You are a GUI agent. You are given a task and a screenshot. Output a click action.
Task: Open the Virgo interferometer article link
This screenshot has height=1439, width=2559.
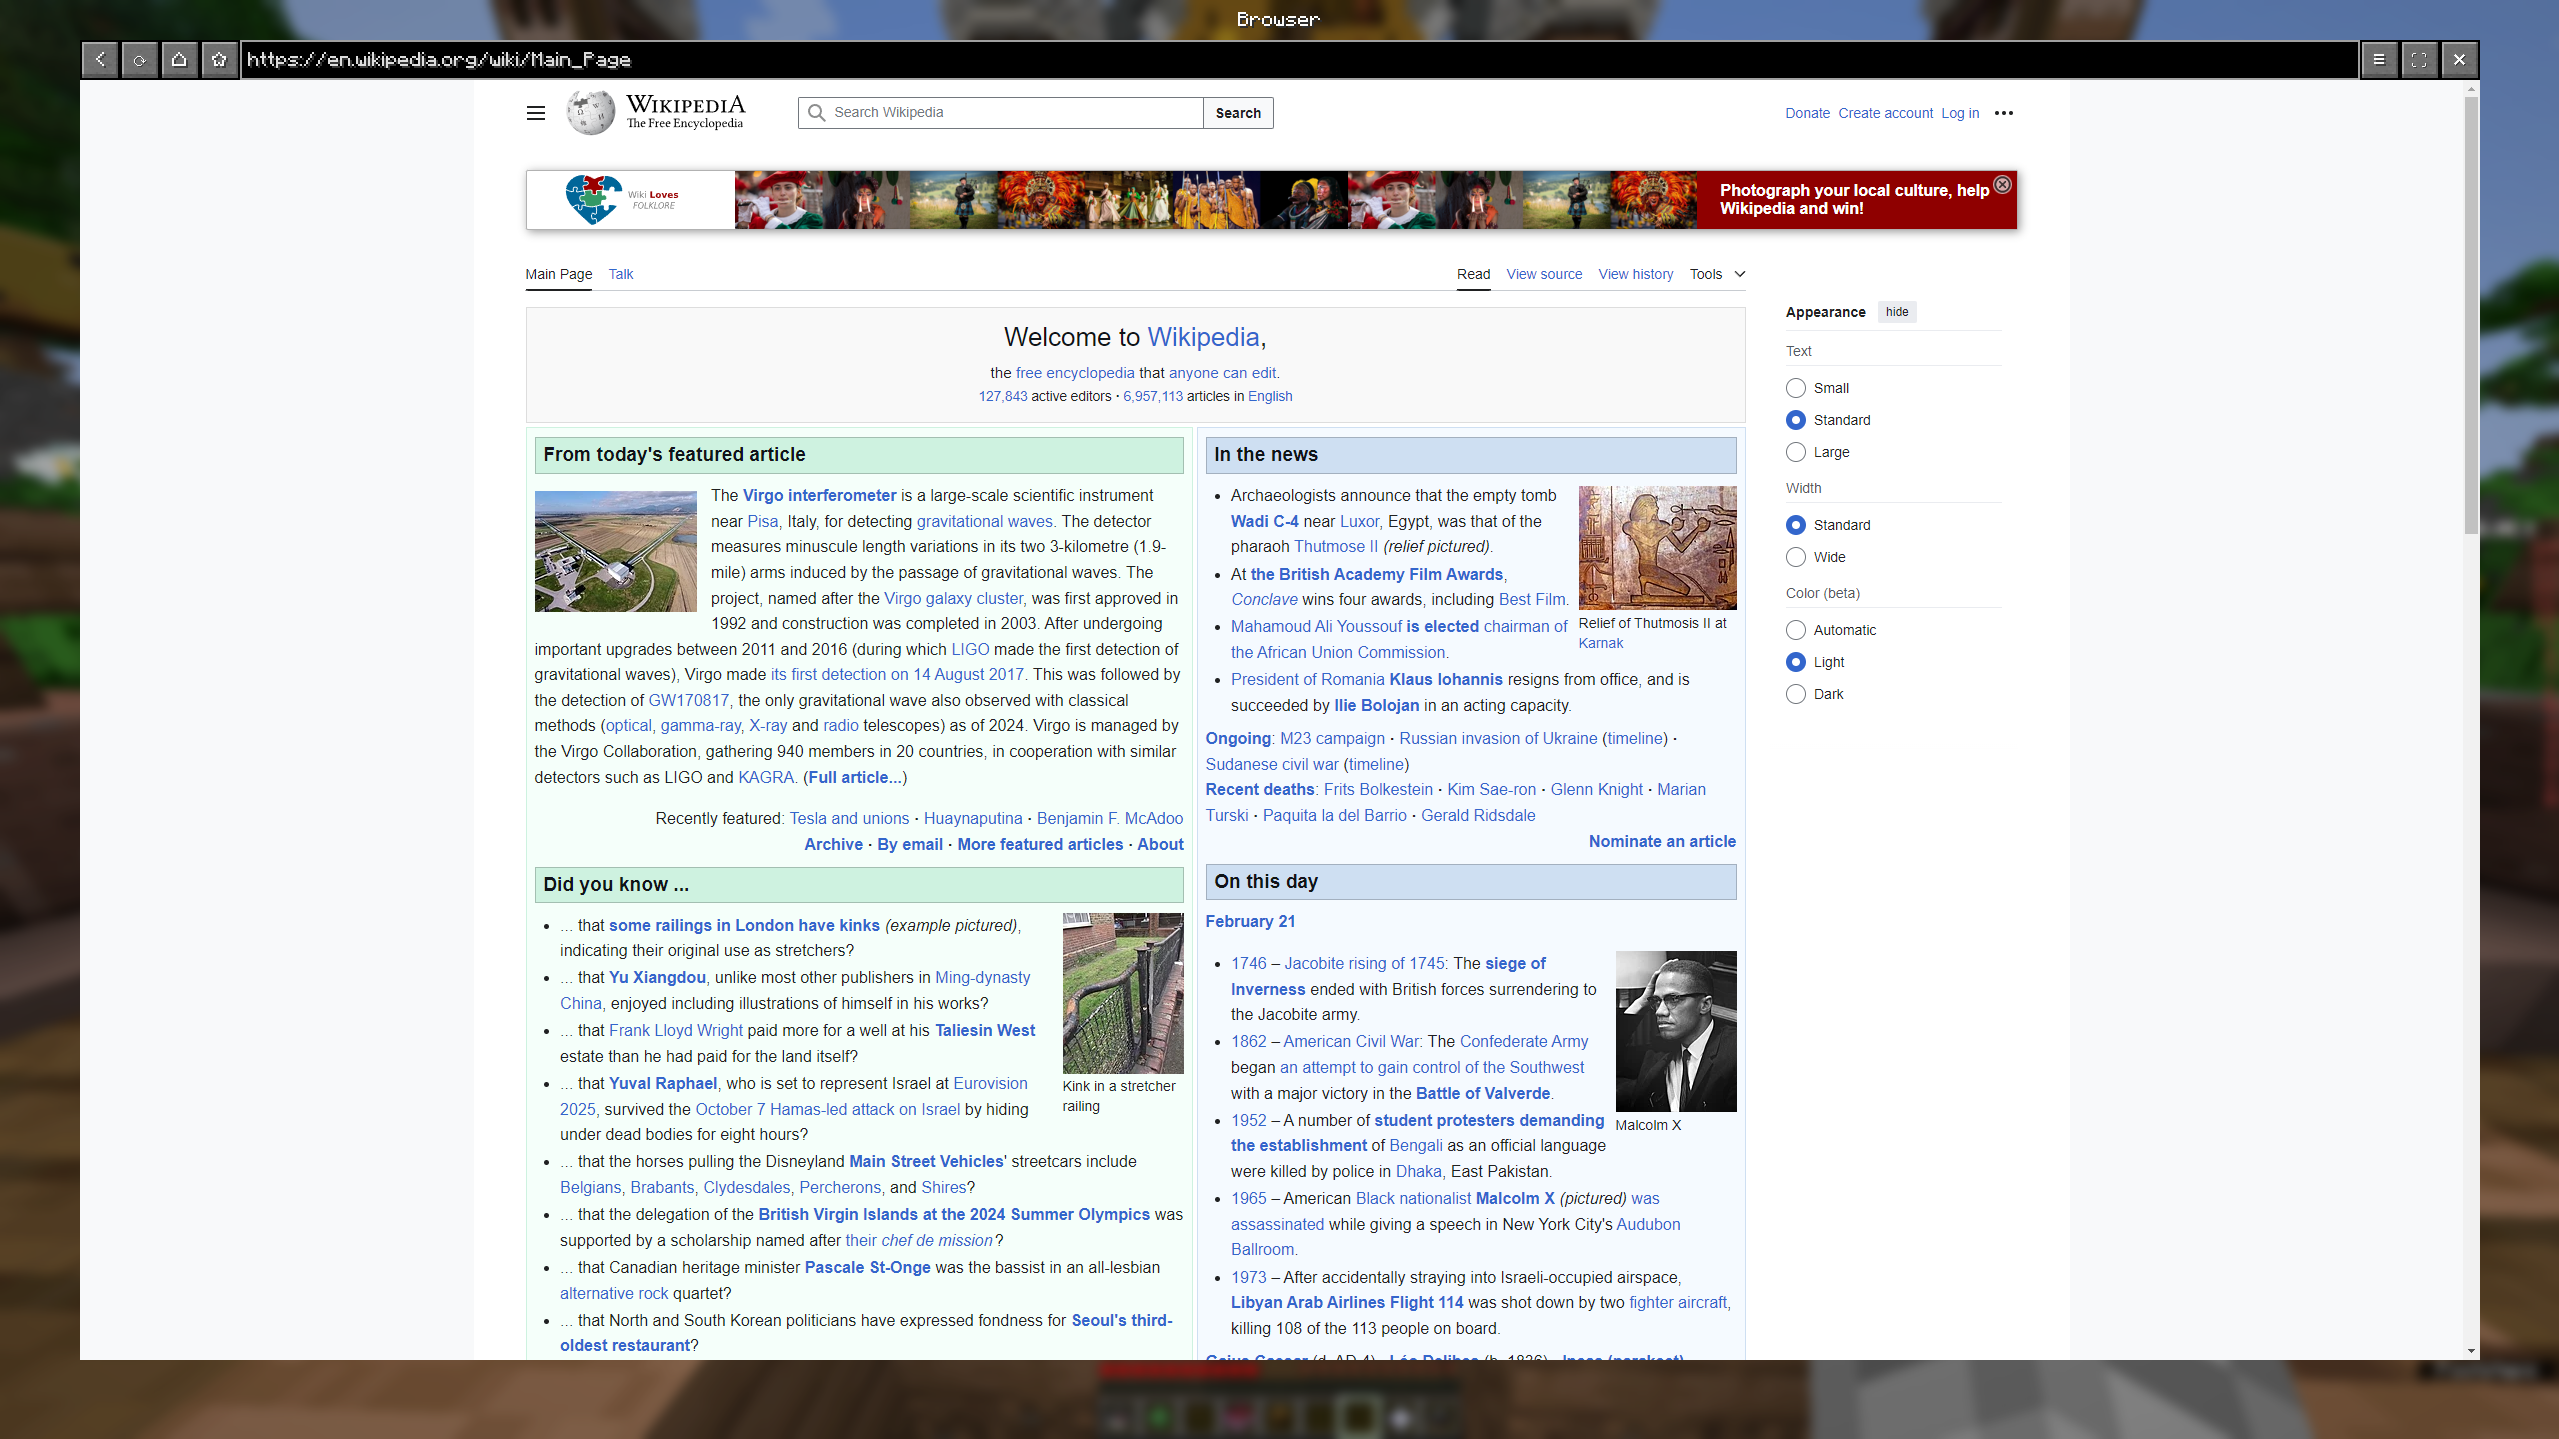820,495
